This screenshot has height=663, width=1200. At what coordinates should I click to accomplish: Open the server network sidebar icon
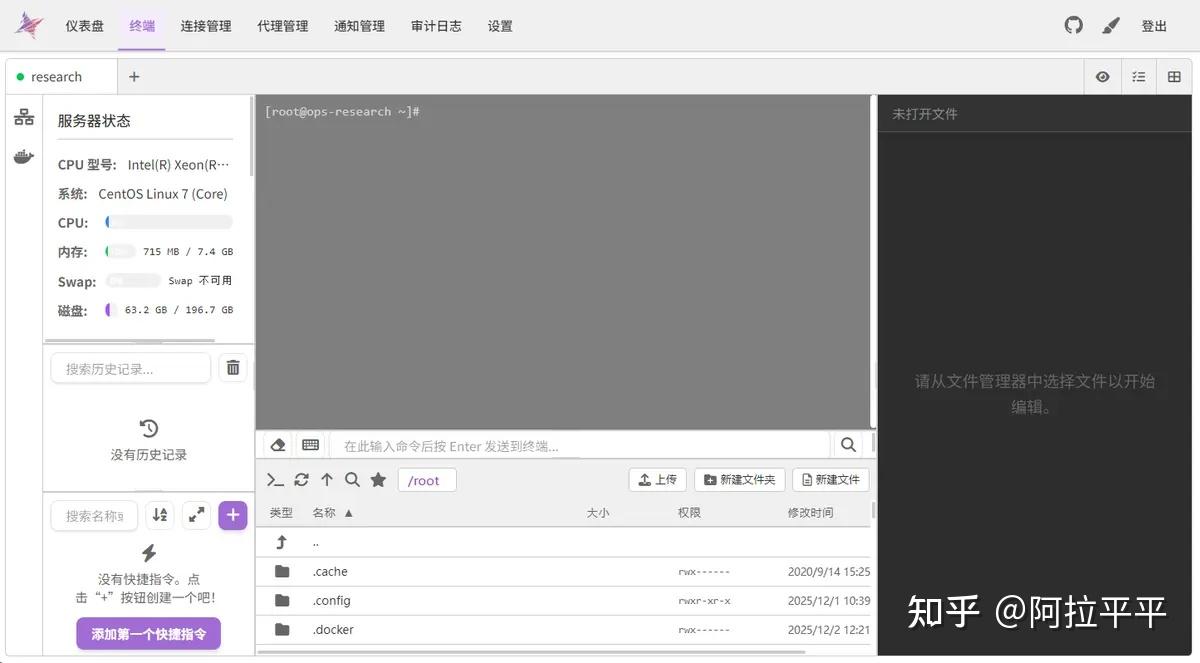coord(24,118)
